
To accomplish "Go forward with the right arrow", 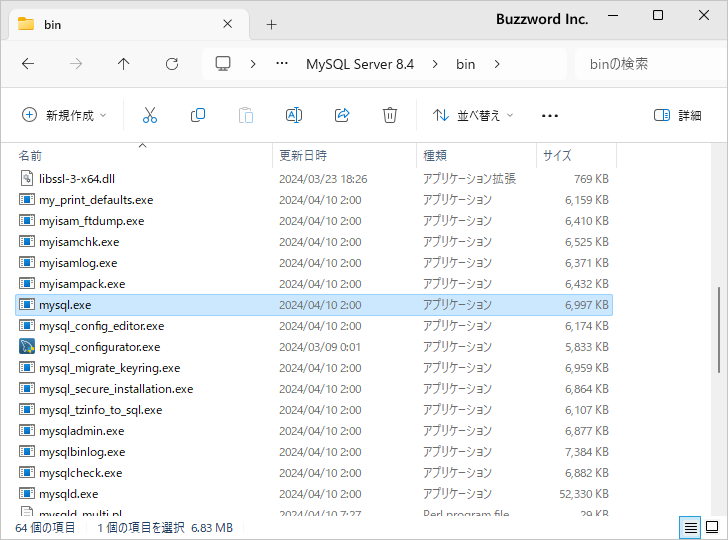I will [x=76, y=64].
